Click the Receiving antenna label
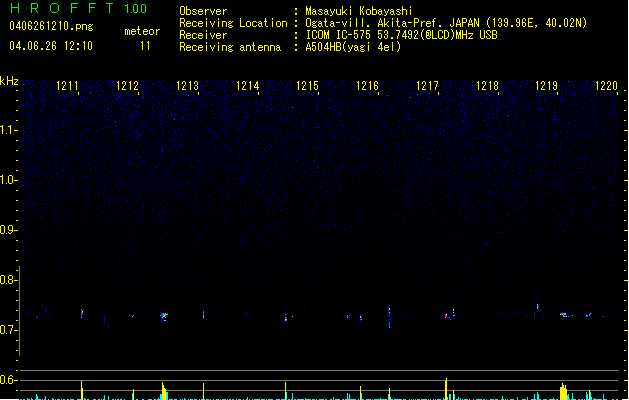 tap(230, 47)
